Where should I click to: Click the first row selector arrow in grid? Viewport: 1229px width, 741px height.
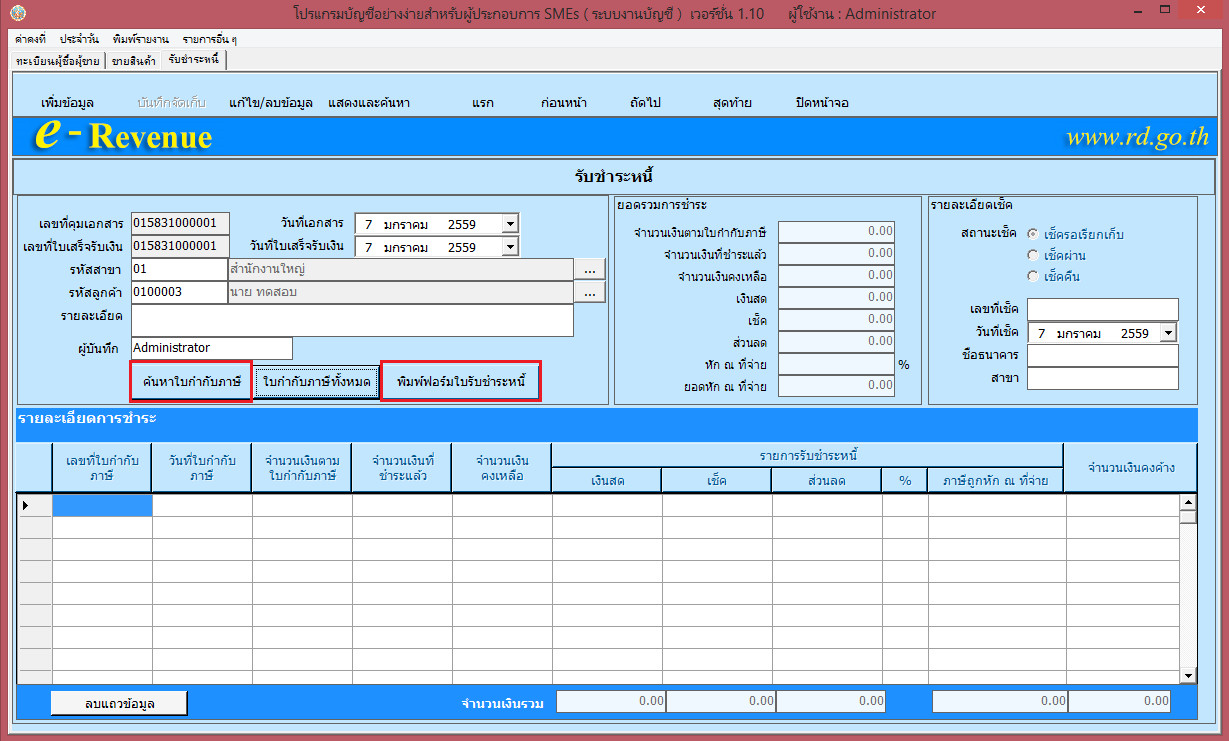click(x=26, y=505)
